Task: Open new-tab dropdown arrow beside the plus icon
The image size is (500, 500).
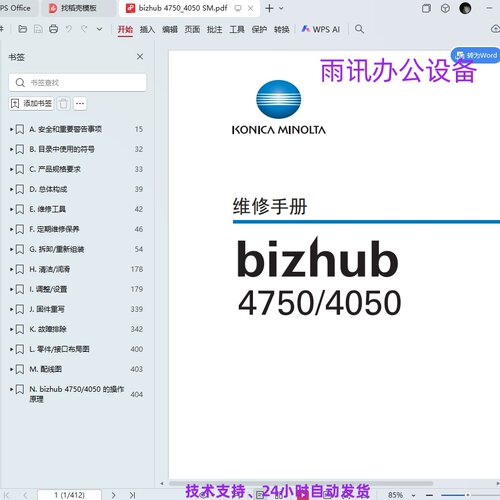Action: point(281,8)
